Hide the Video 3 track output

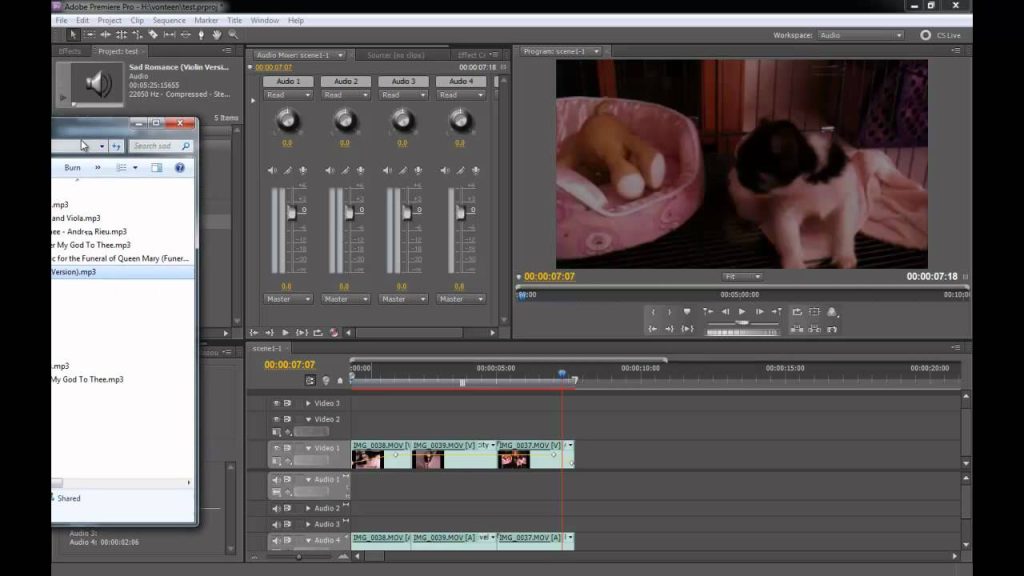coord(276,404)
